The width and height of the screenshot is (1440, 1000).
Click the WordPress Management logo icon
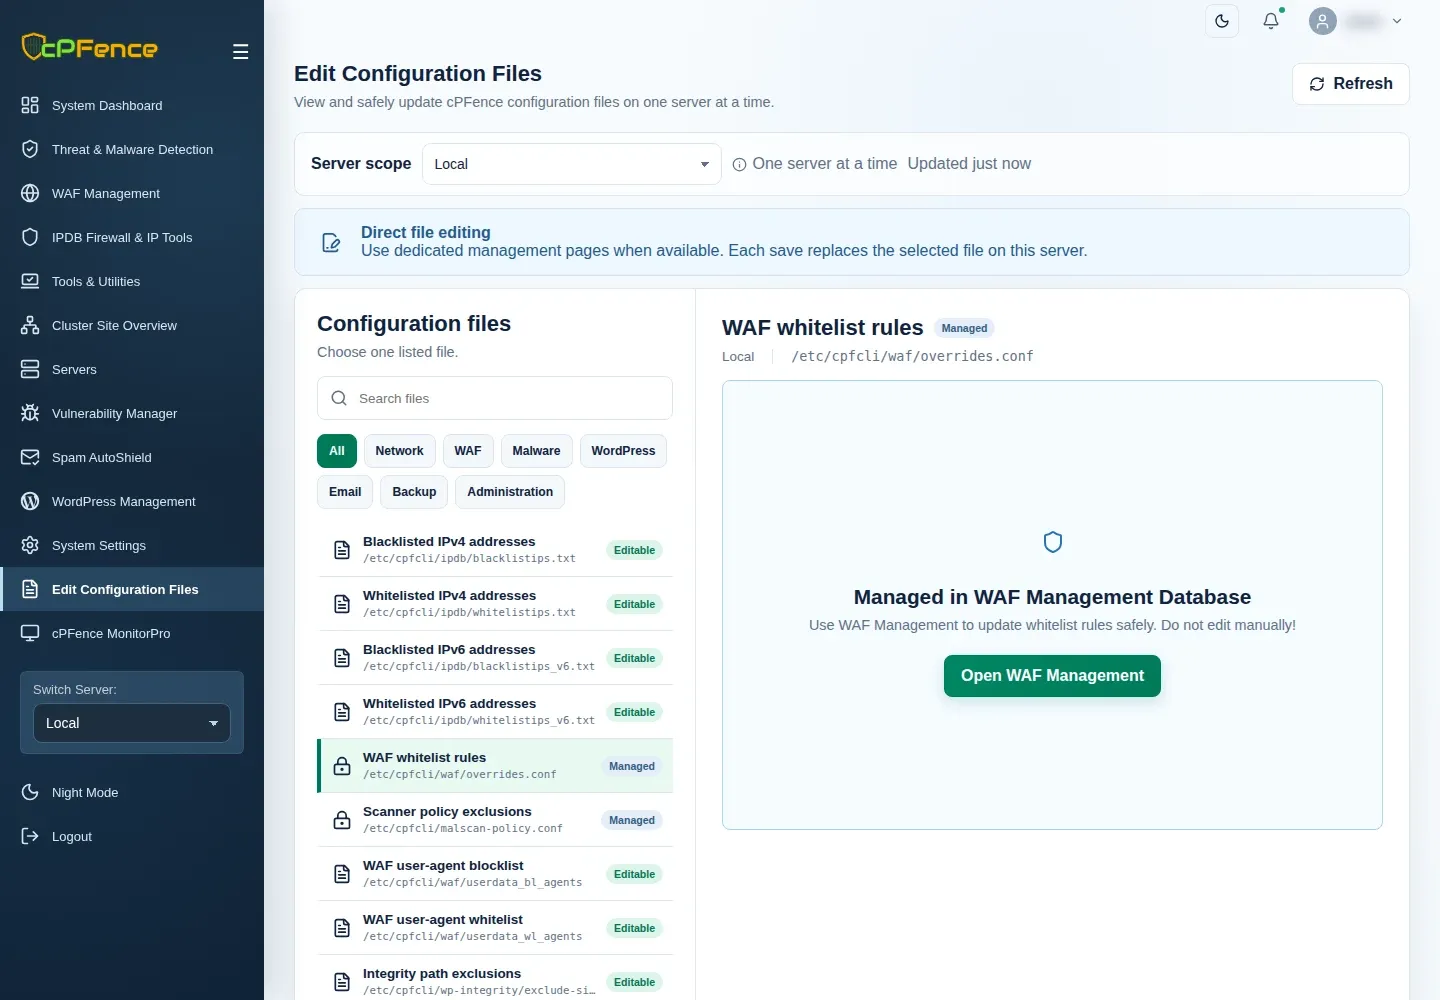[30, 501]
